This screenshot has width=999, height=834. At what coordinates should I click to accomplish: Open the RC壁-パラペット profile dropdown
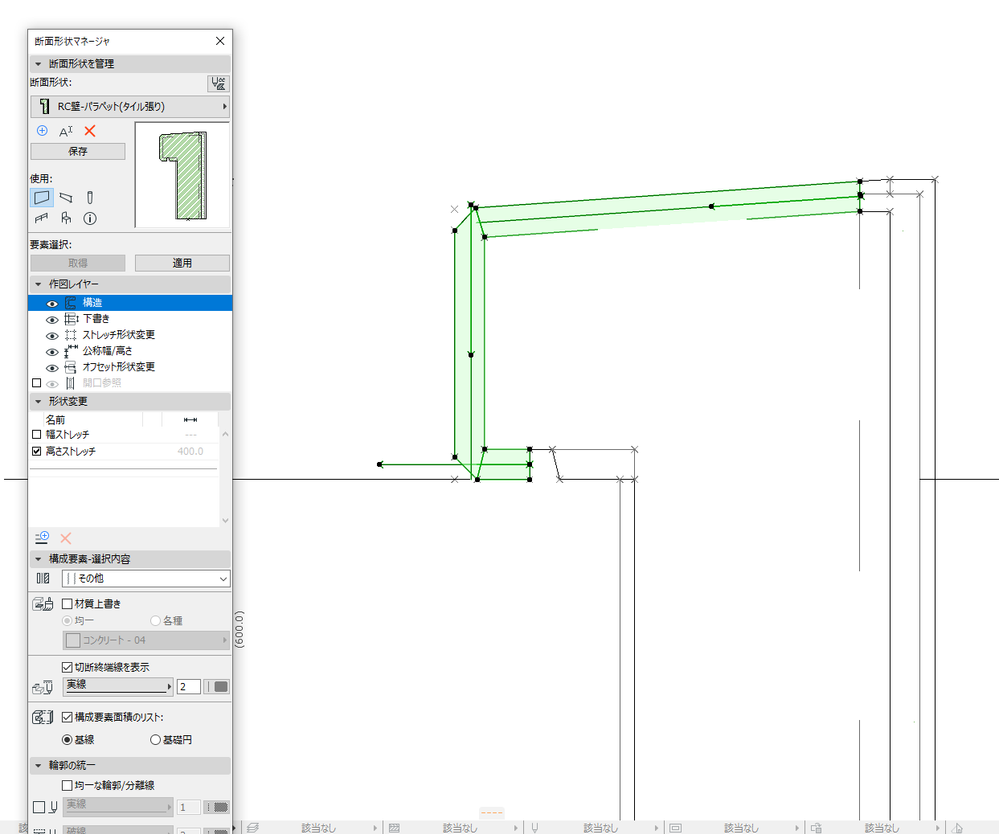pyautogui.click(x=130, y=106)
